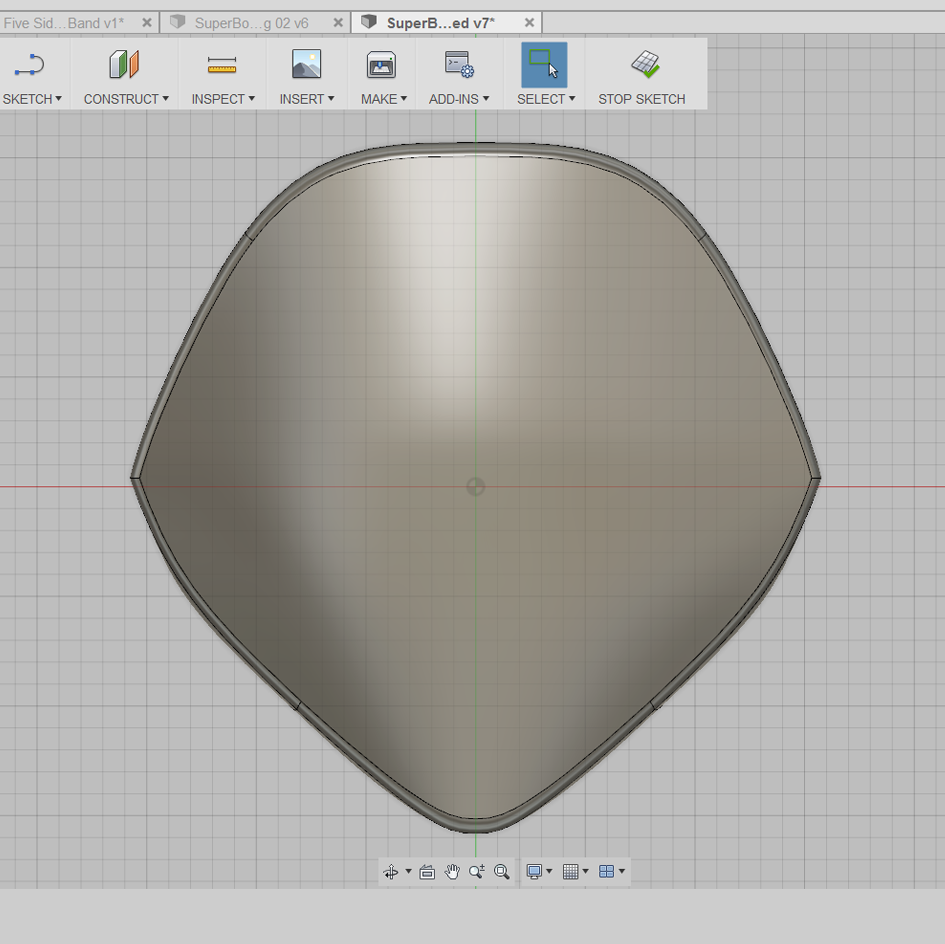Click the origin point at canvas center
Screen dimensions: 945x944
(476, 487)
